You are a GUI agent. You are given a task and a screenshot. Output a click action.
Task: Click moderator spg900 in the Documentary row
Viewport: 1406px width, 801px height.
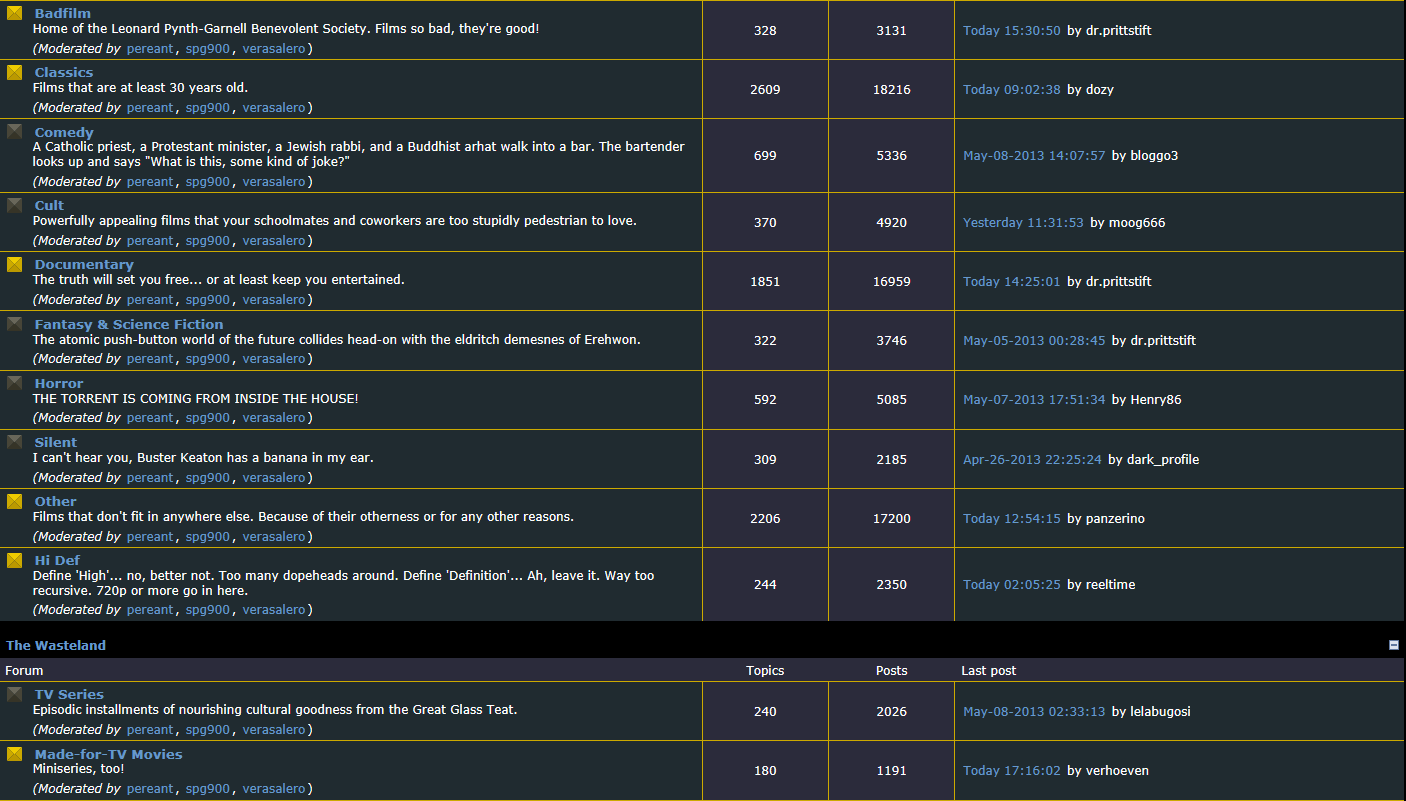tap(208, 299)
